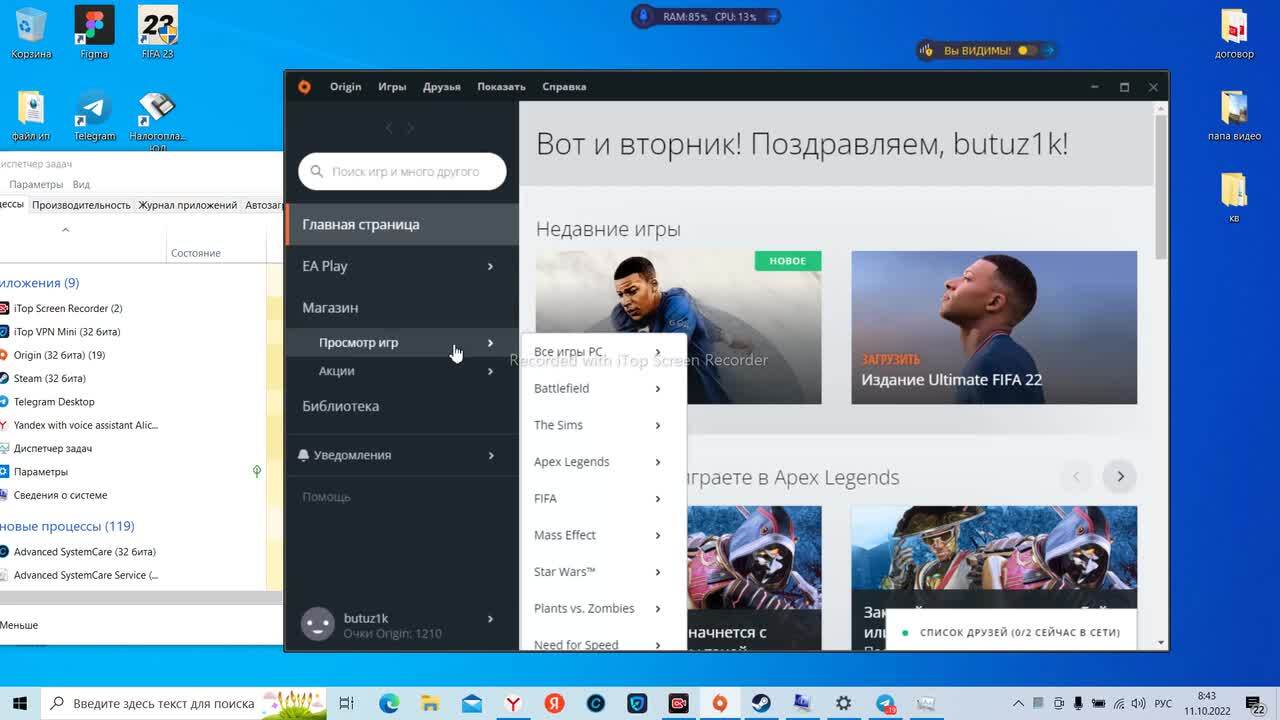Viewport: 1280px width, 720px height.
Task: Open Origin from the taskbar
Action: point(719,703)
